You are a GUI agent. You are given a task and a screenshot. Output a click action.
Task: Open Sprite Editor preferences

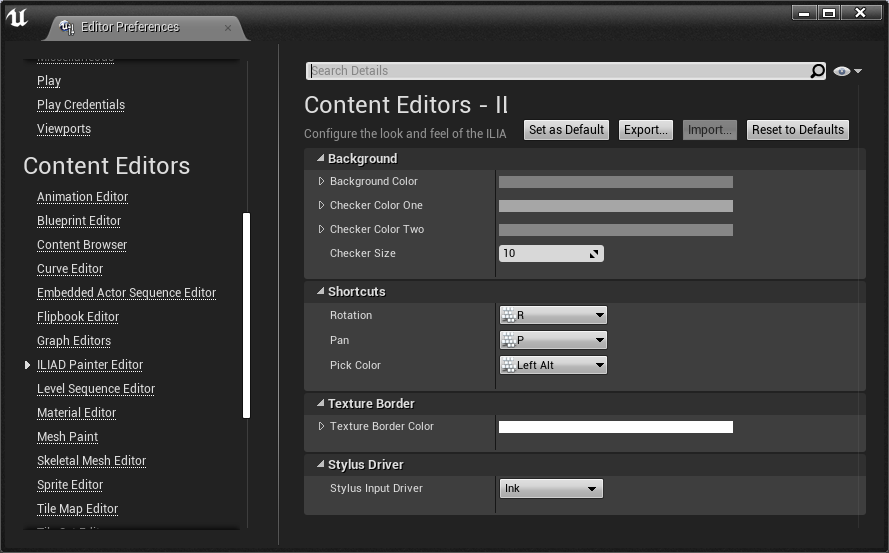70,485
